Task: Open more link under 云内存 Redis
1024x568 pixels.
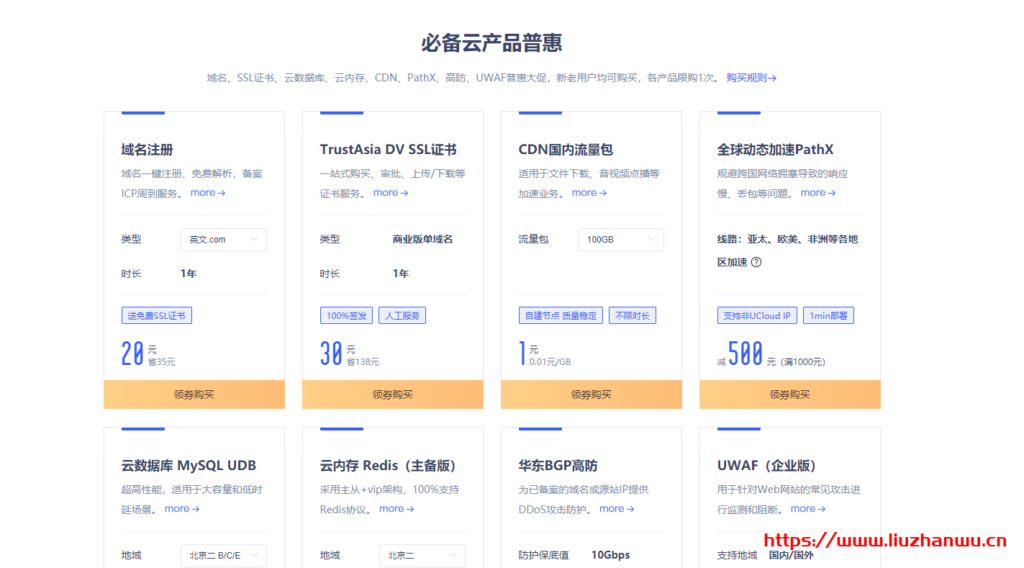Action: point(396,509)
